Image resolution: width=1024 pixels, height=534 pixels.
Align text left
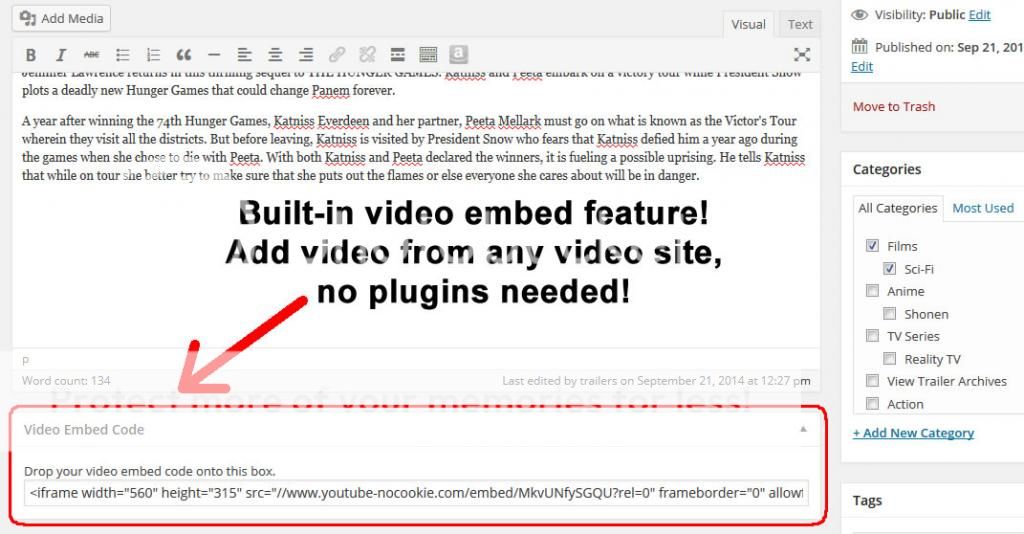click(245, 55)
